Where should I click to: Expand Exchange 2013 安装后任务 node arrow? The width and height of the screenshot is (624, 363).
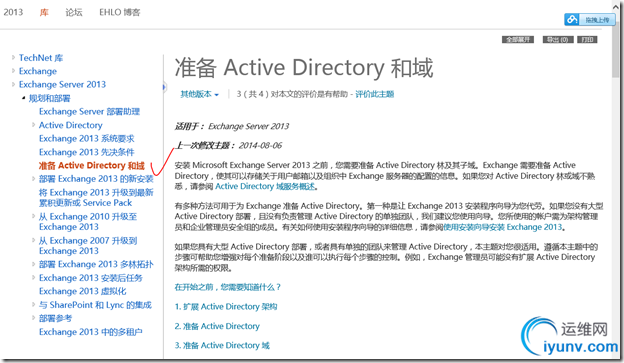tap(33, 277)
